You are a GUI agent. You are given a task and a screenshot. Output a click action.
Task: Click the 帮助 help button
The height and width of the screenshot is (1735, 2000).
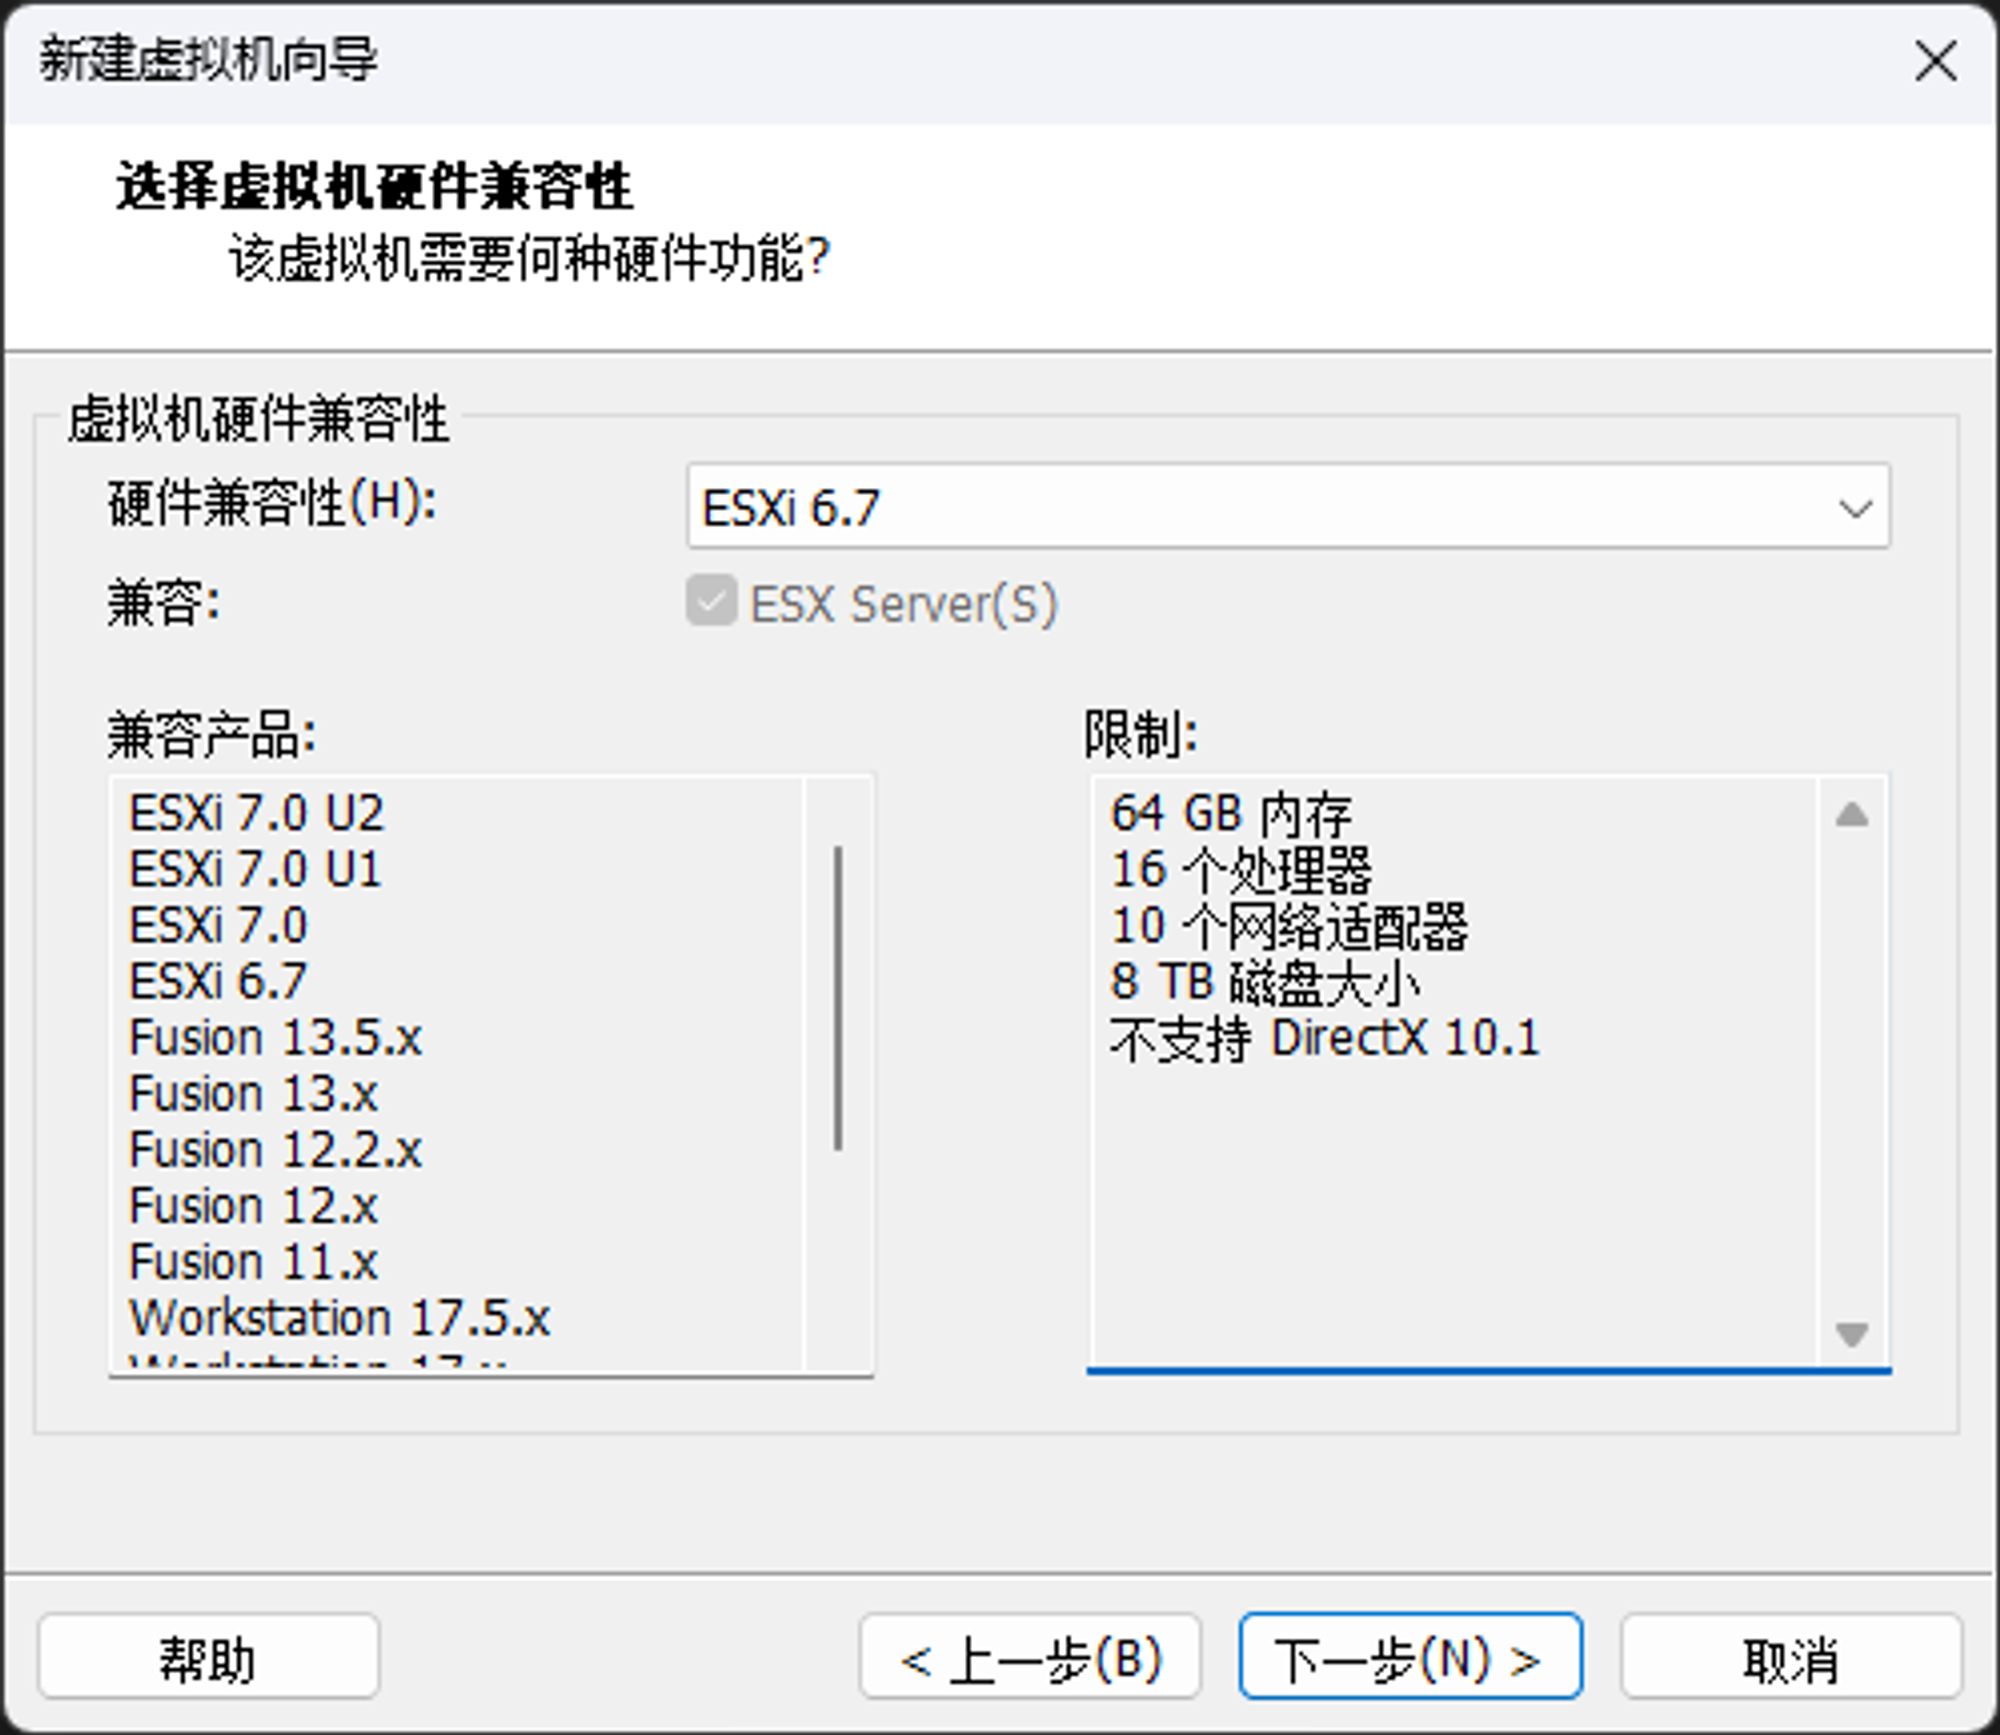208,1658
